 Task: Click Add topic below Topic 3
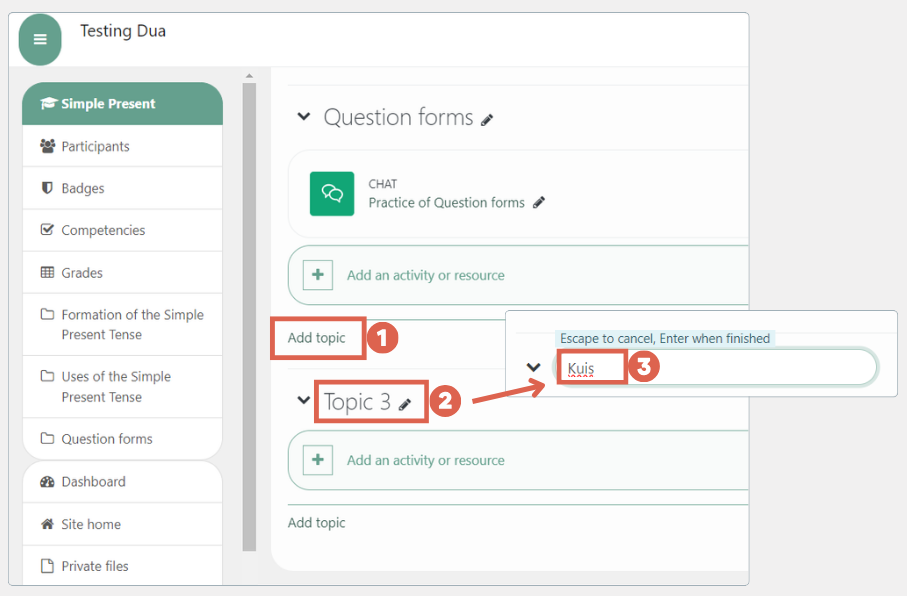316,523
